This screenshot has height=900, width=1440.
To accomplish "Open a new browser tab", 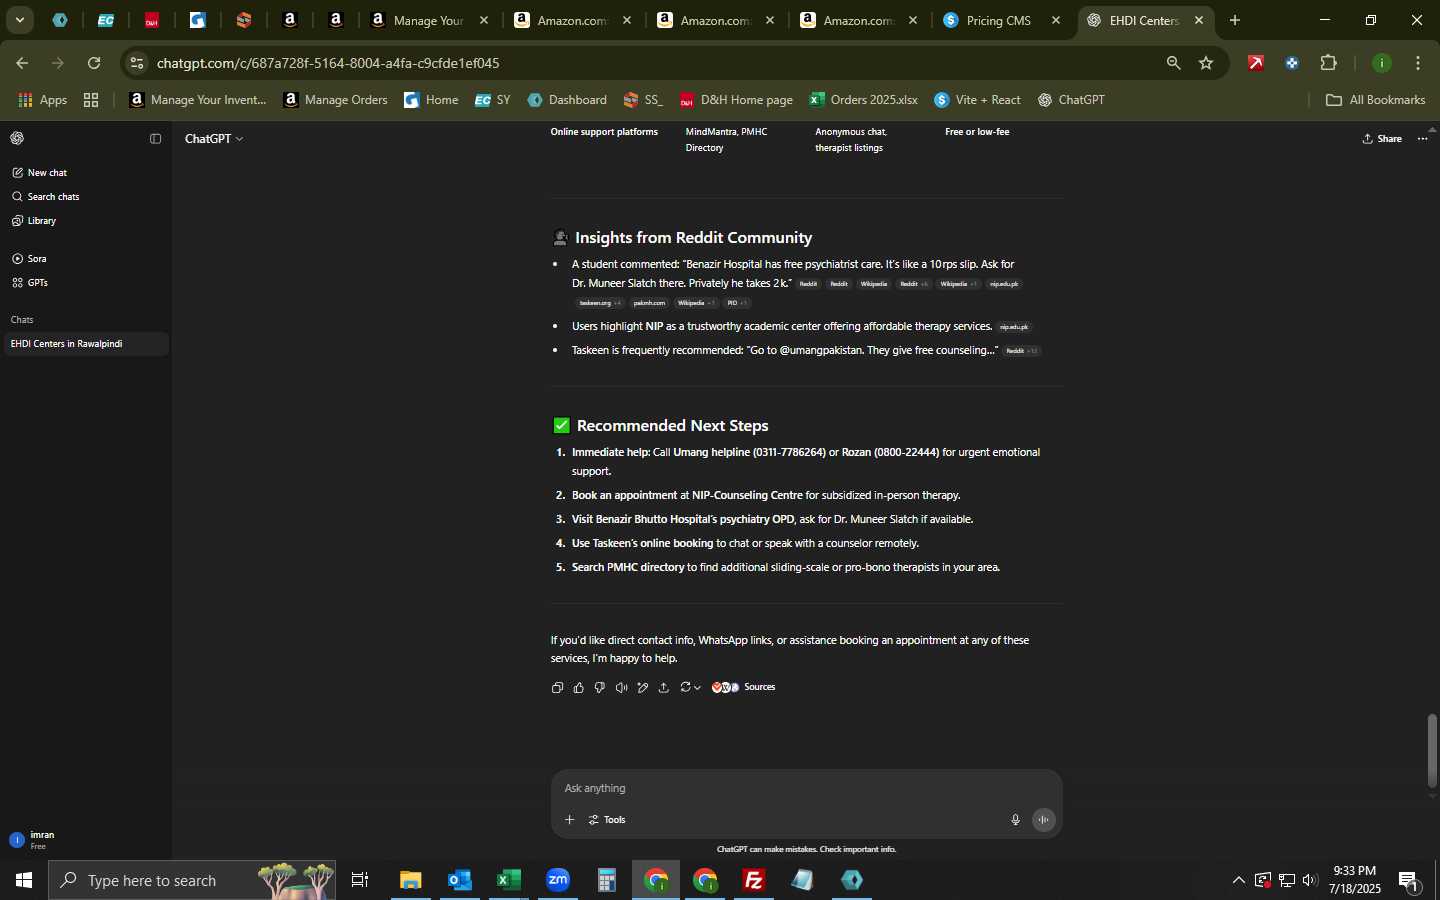I will coord(1235,20).
